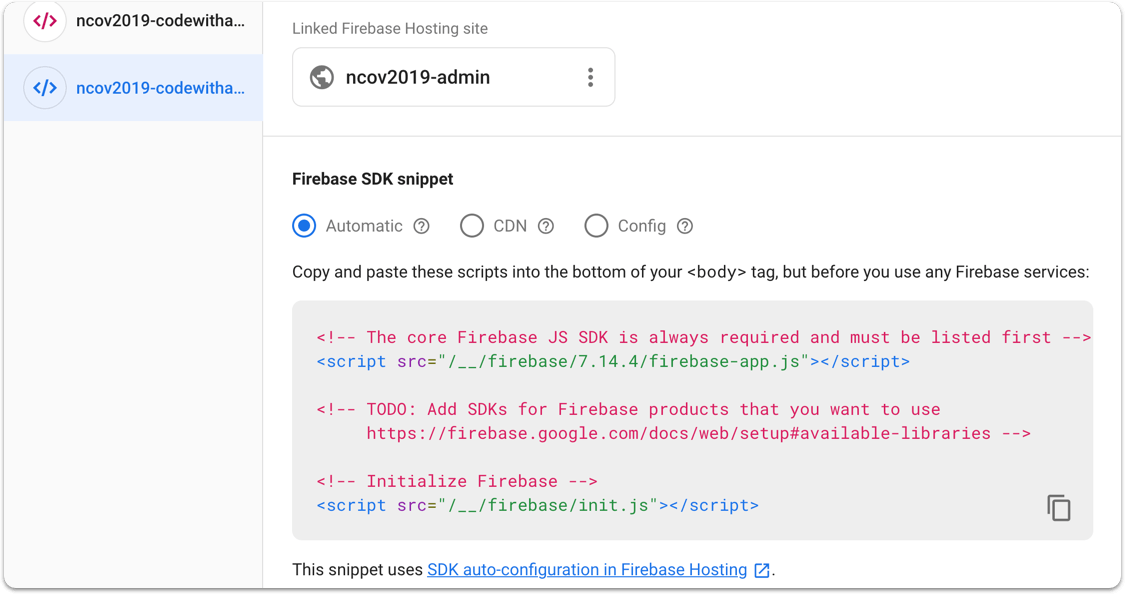
Task: Select the red web app icon in sidebar
Action: click(x=44, y=21)
